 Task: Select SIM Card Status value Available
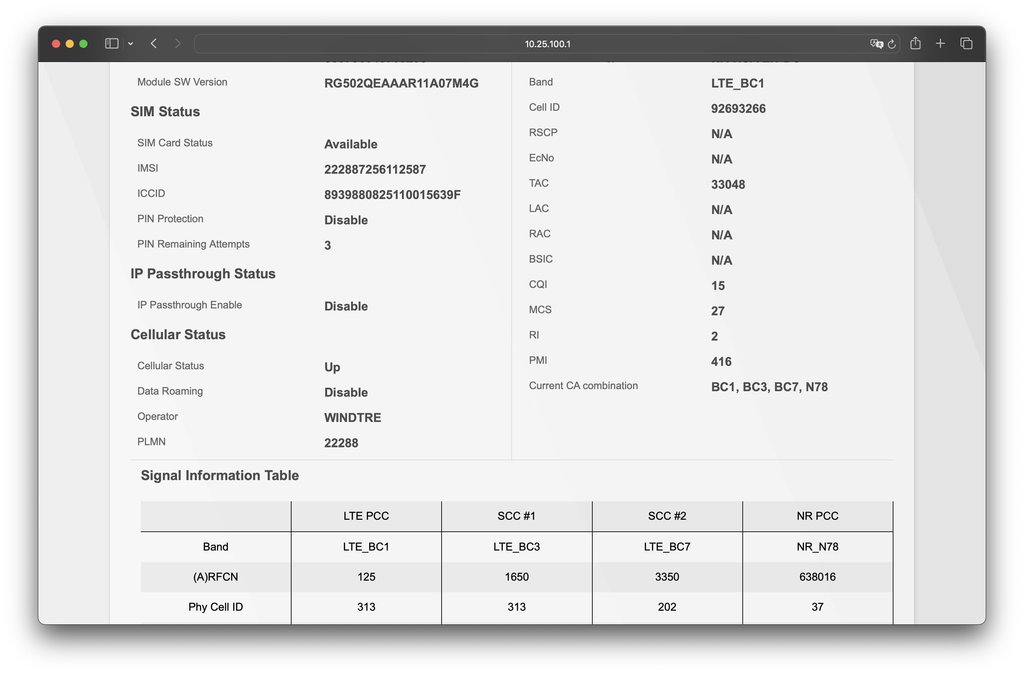click(x=351, y=144)
